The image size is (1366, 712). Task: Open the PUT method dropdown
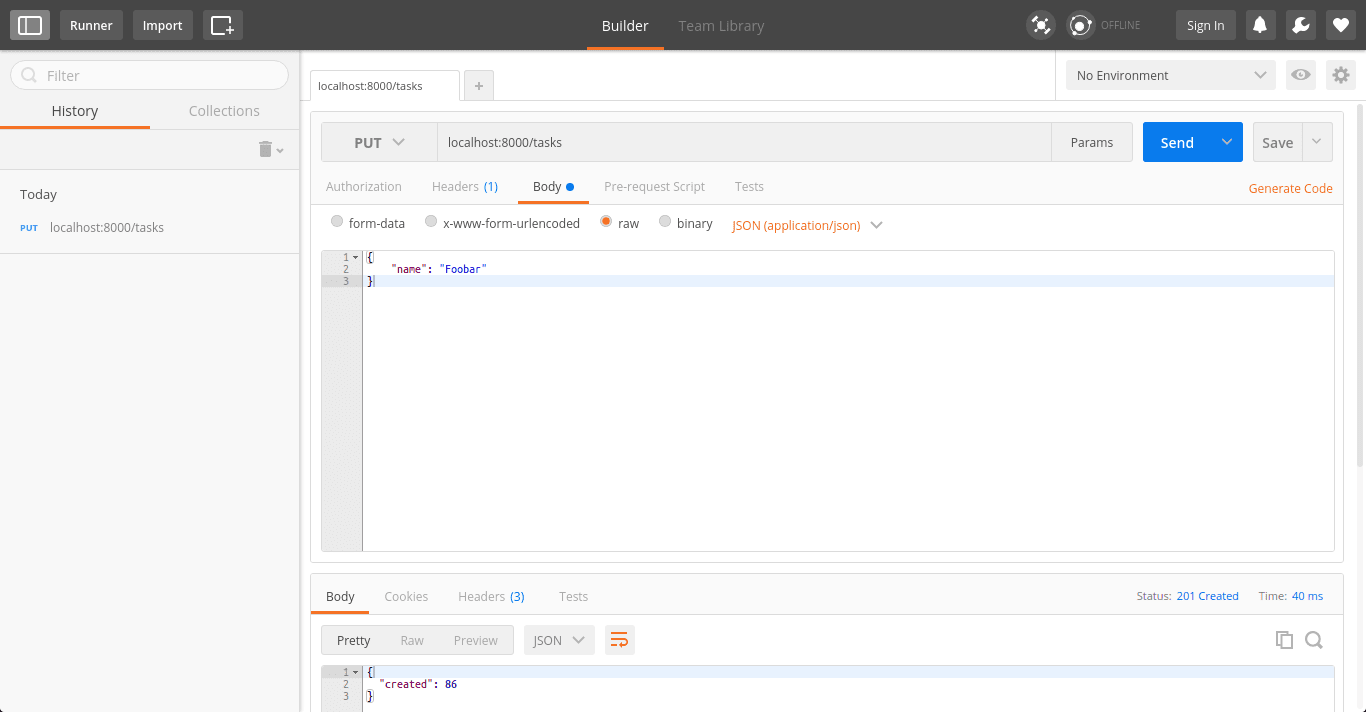coord(379,142)
